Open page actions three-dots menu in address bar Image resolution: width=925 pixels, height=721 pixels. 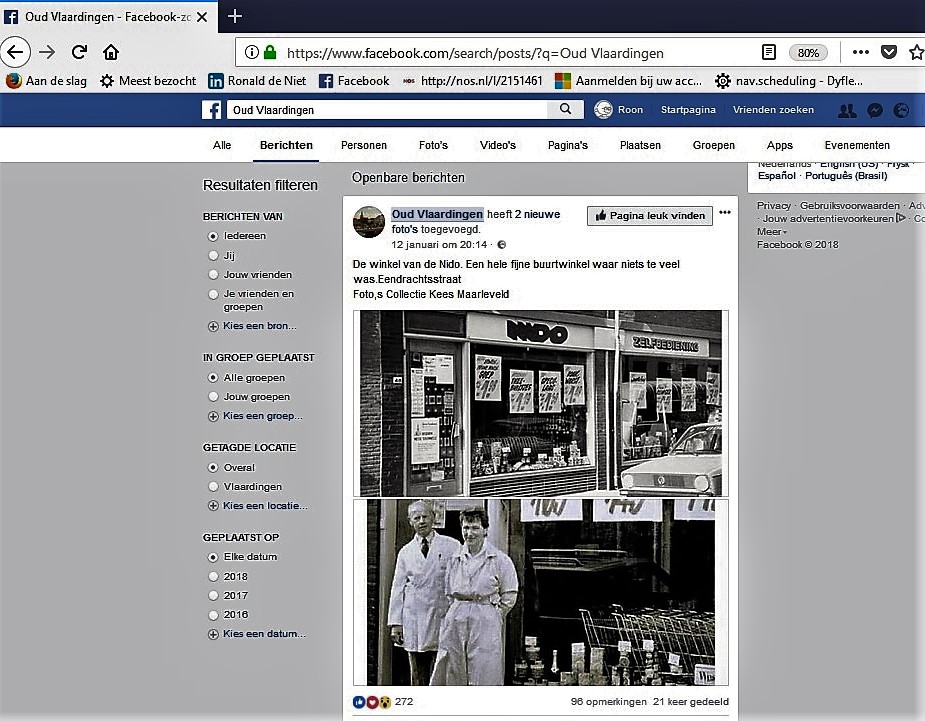861,53
